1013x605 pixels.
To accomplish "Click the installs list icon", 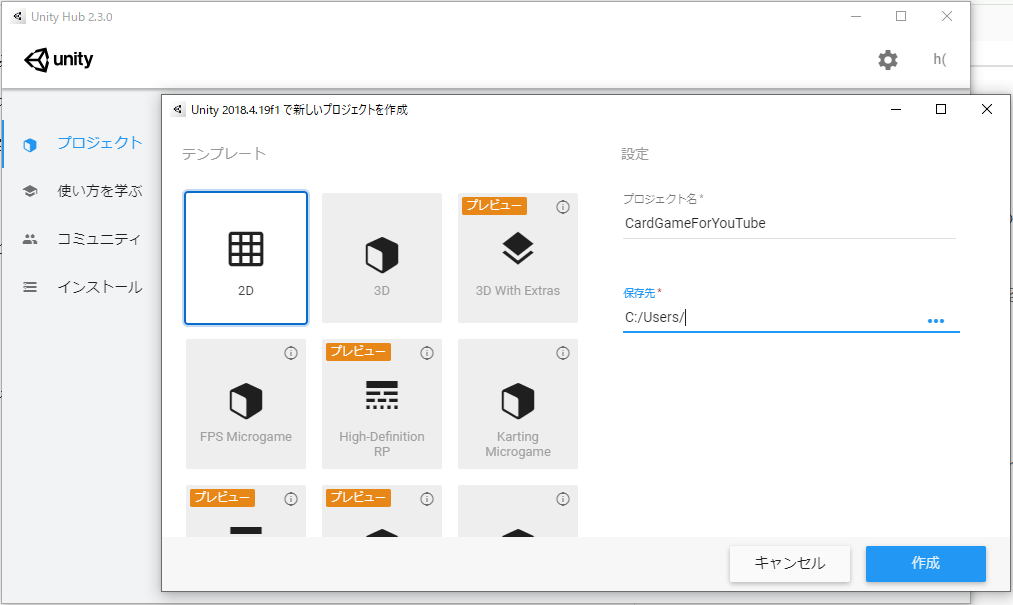I will click(x=30, y=287).
